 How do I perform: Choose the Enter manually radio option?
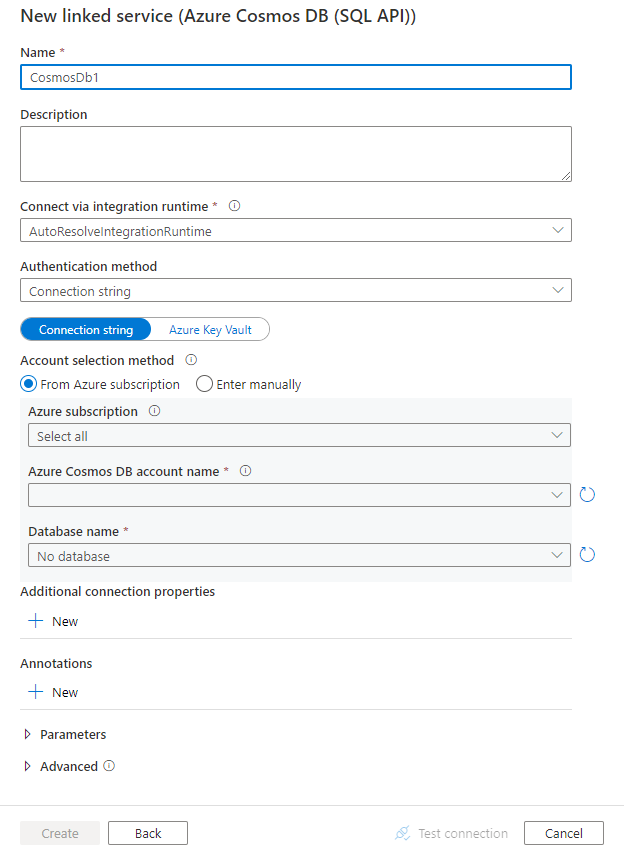(205, 384)
